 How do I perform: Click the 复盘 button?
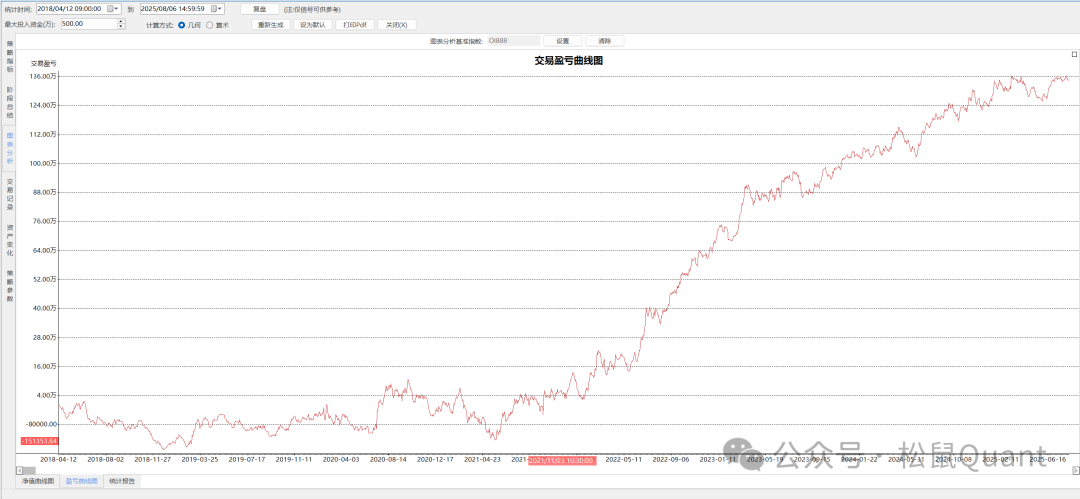pyautogui.click(x=259, y=8)
